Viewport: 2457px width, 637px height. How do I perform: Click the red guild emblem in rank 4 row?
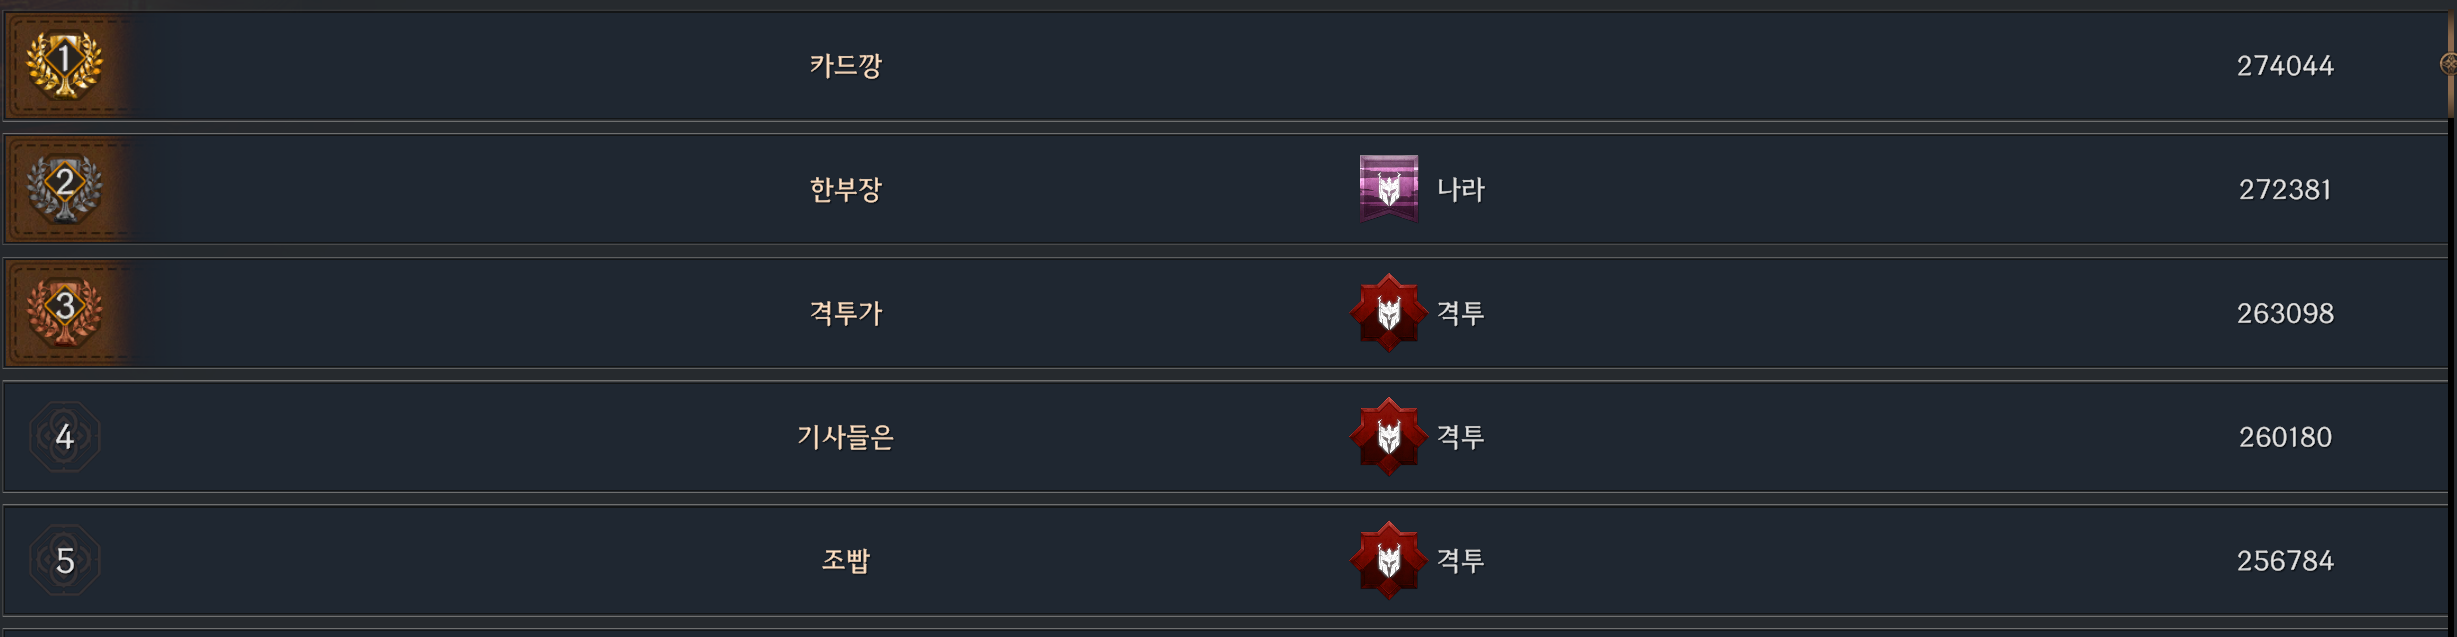(1388, 437)
